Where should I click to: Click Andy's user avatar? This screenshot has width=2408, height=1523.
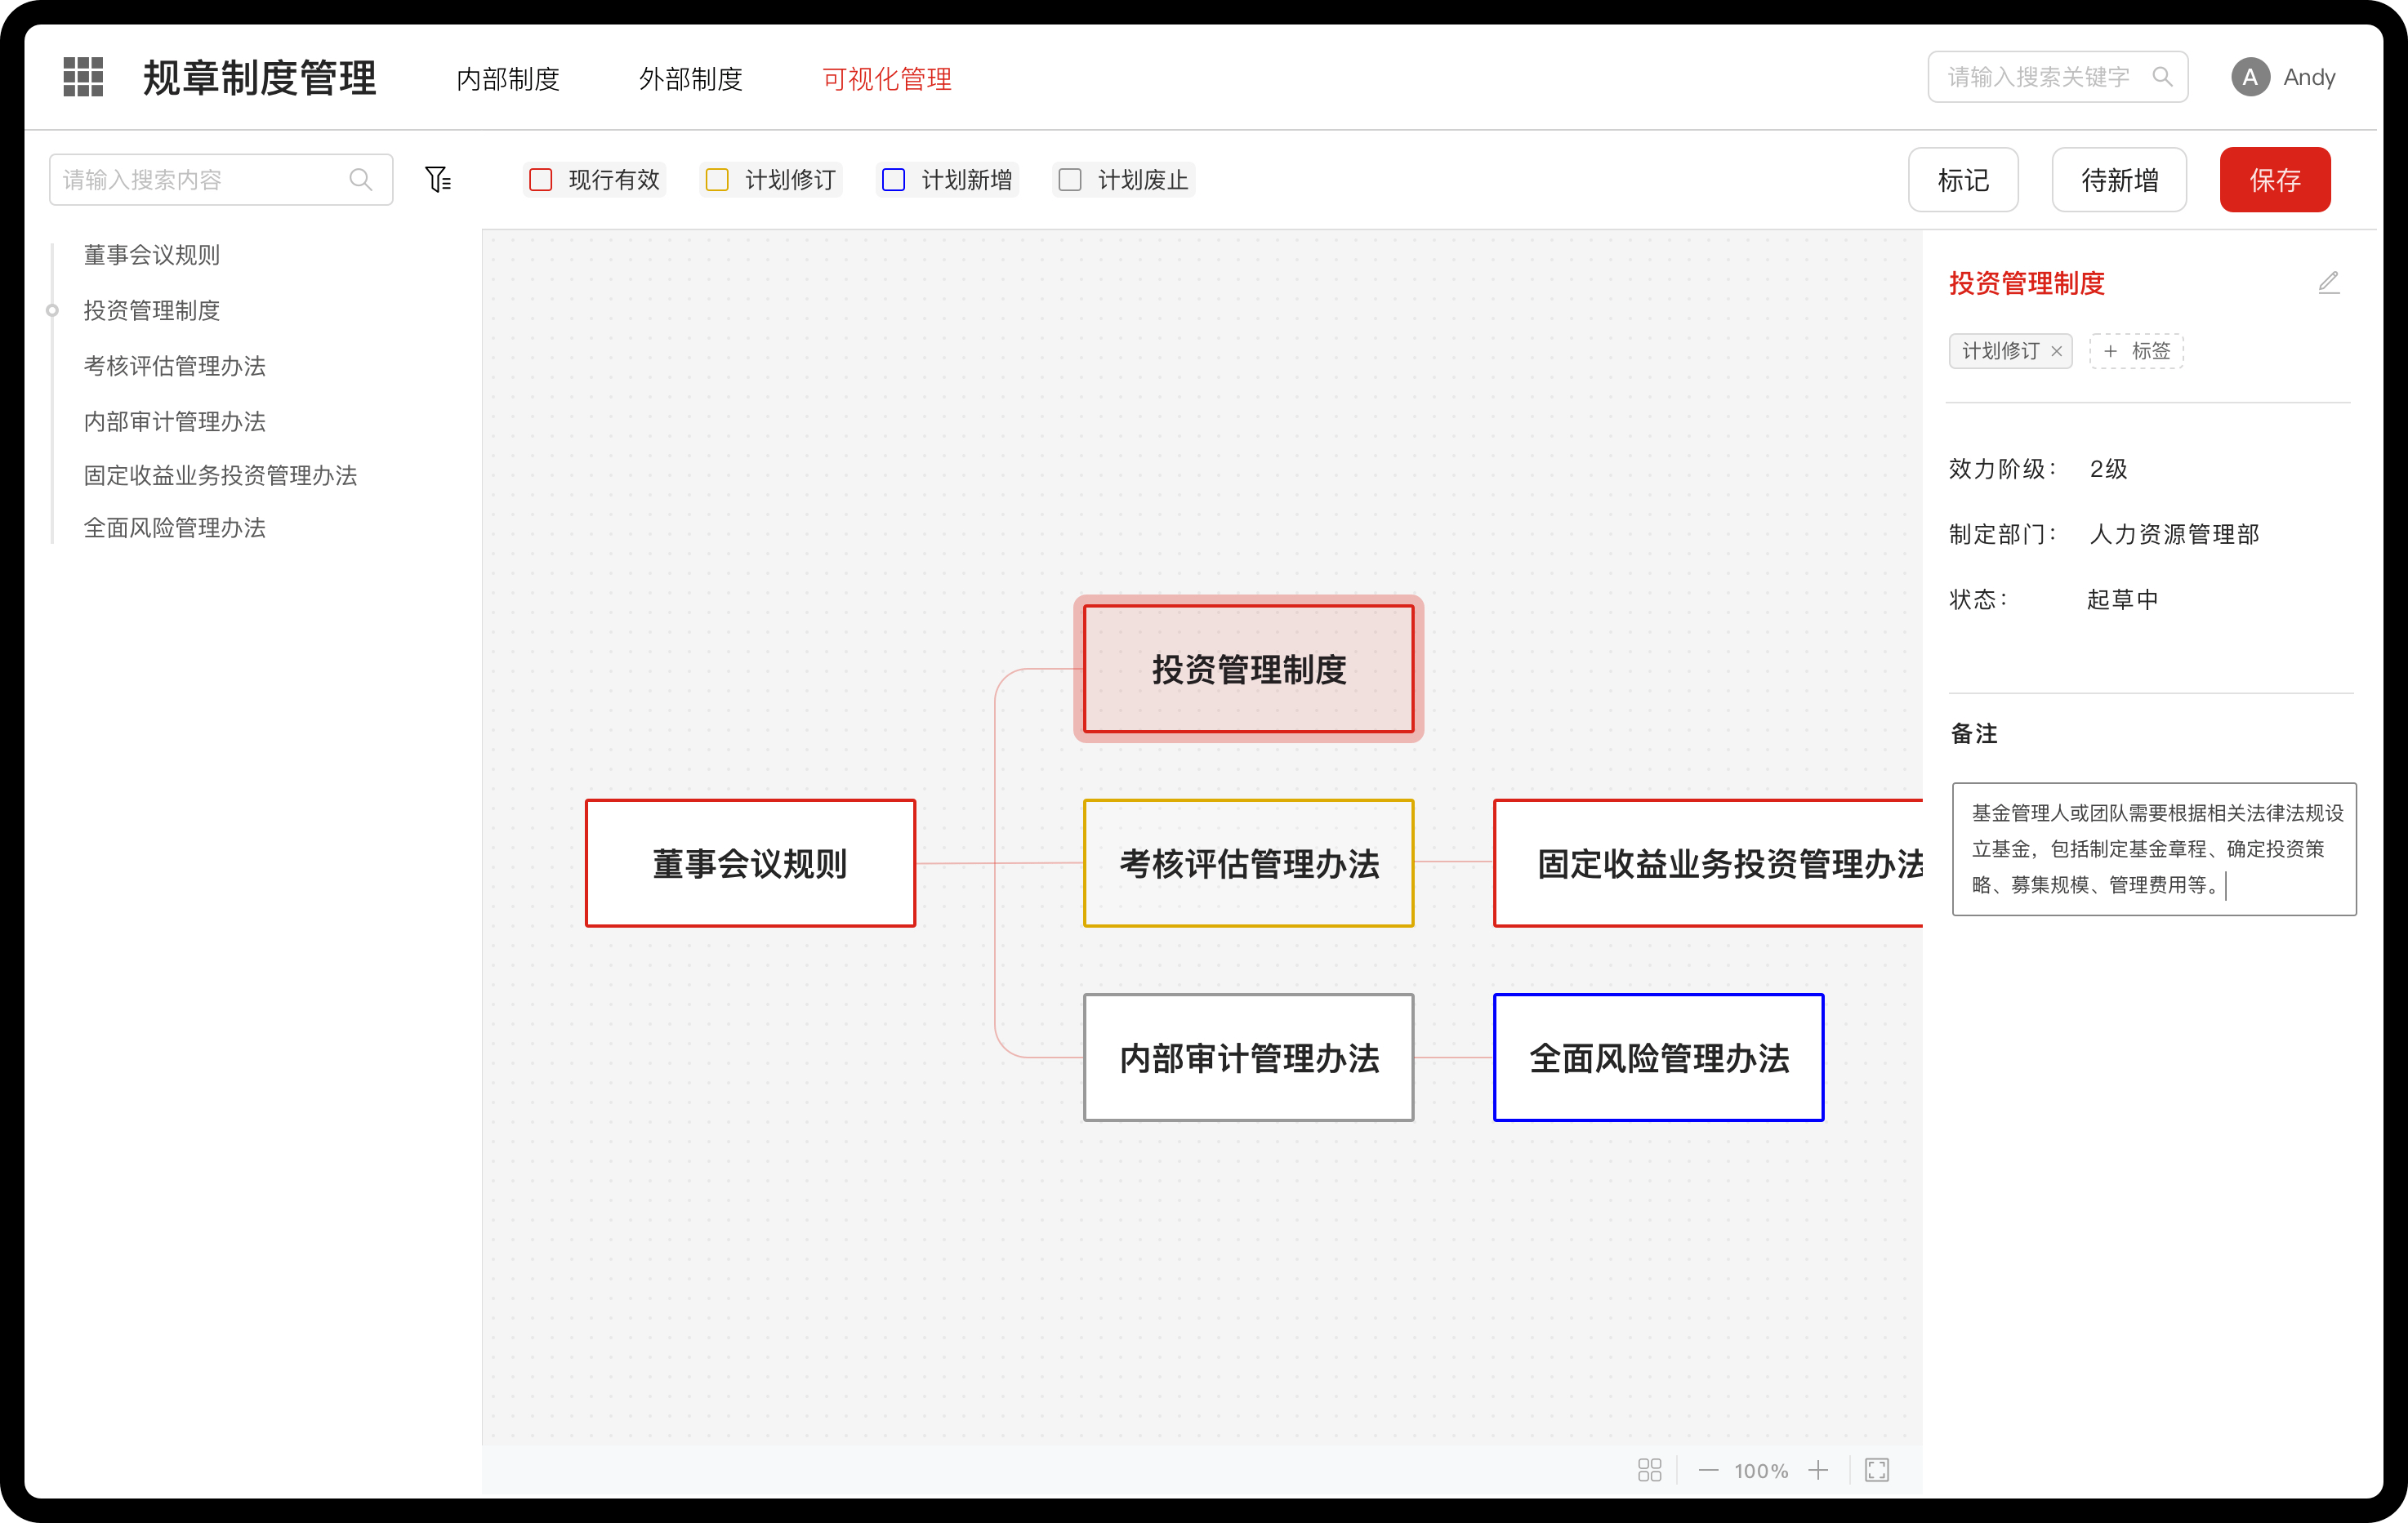[2250, 77]
